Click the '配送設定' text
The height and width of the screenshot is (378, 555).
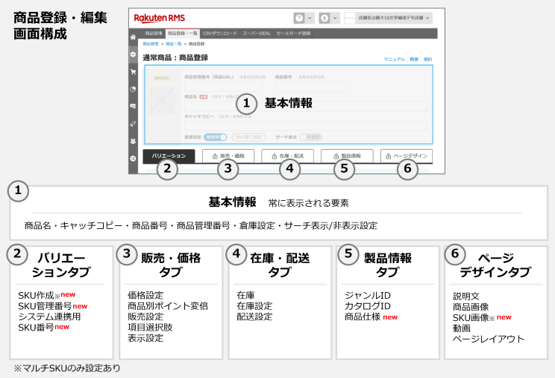click(254, 316)
